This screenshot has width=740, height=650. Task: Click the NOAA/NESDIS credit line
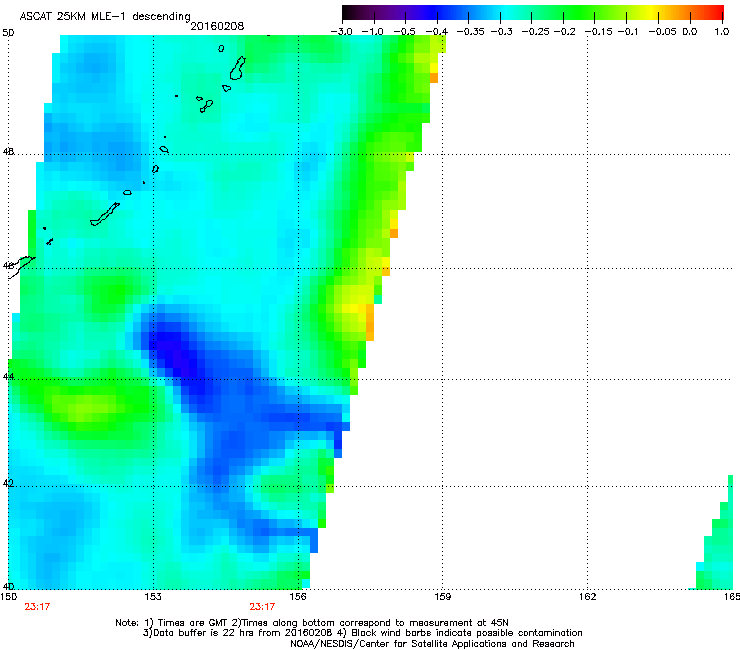pyautogui.click(x=432, y=644)
